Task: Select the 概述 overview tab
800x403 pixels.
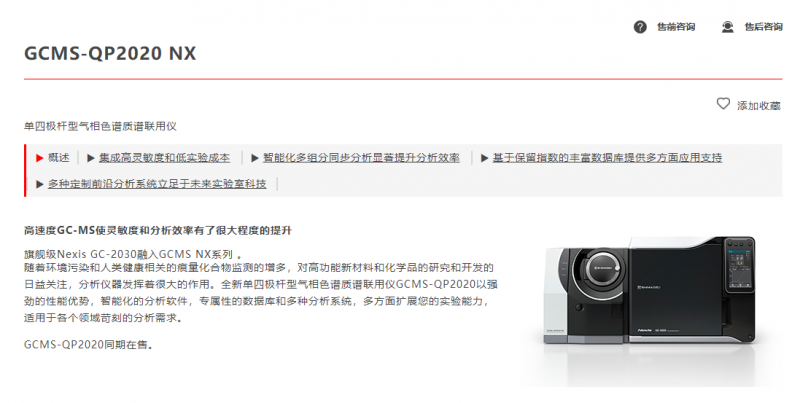Action: 59,158
